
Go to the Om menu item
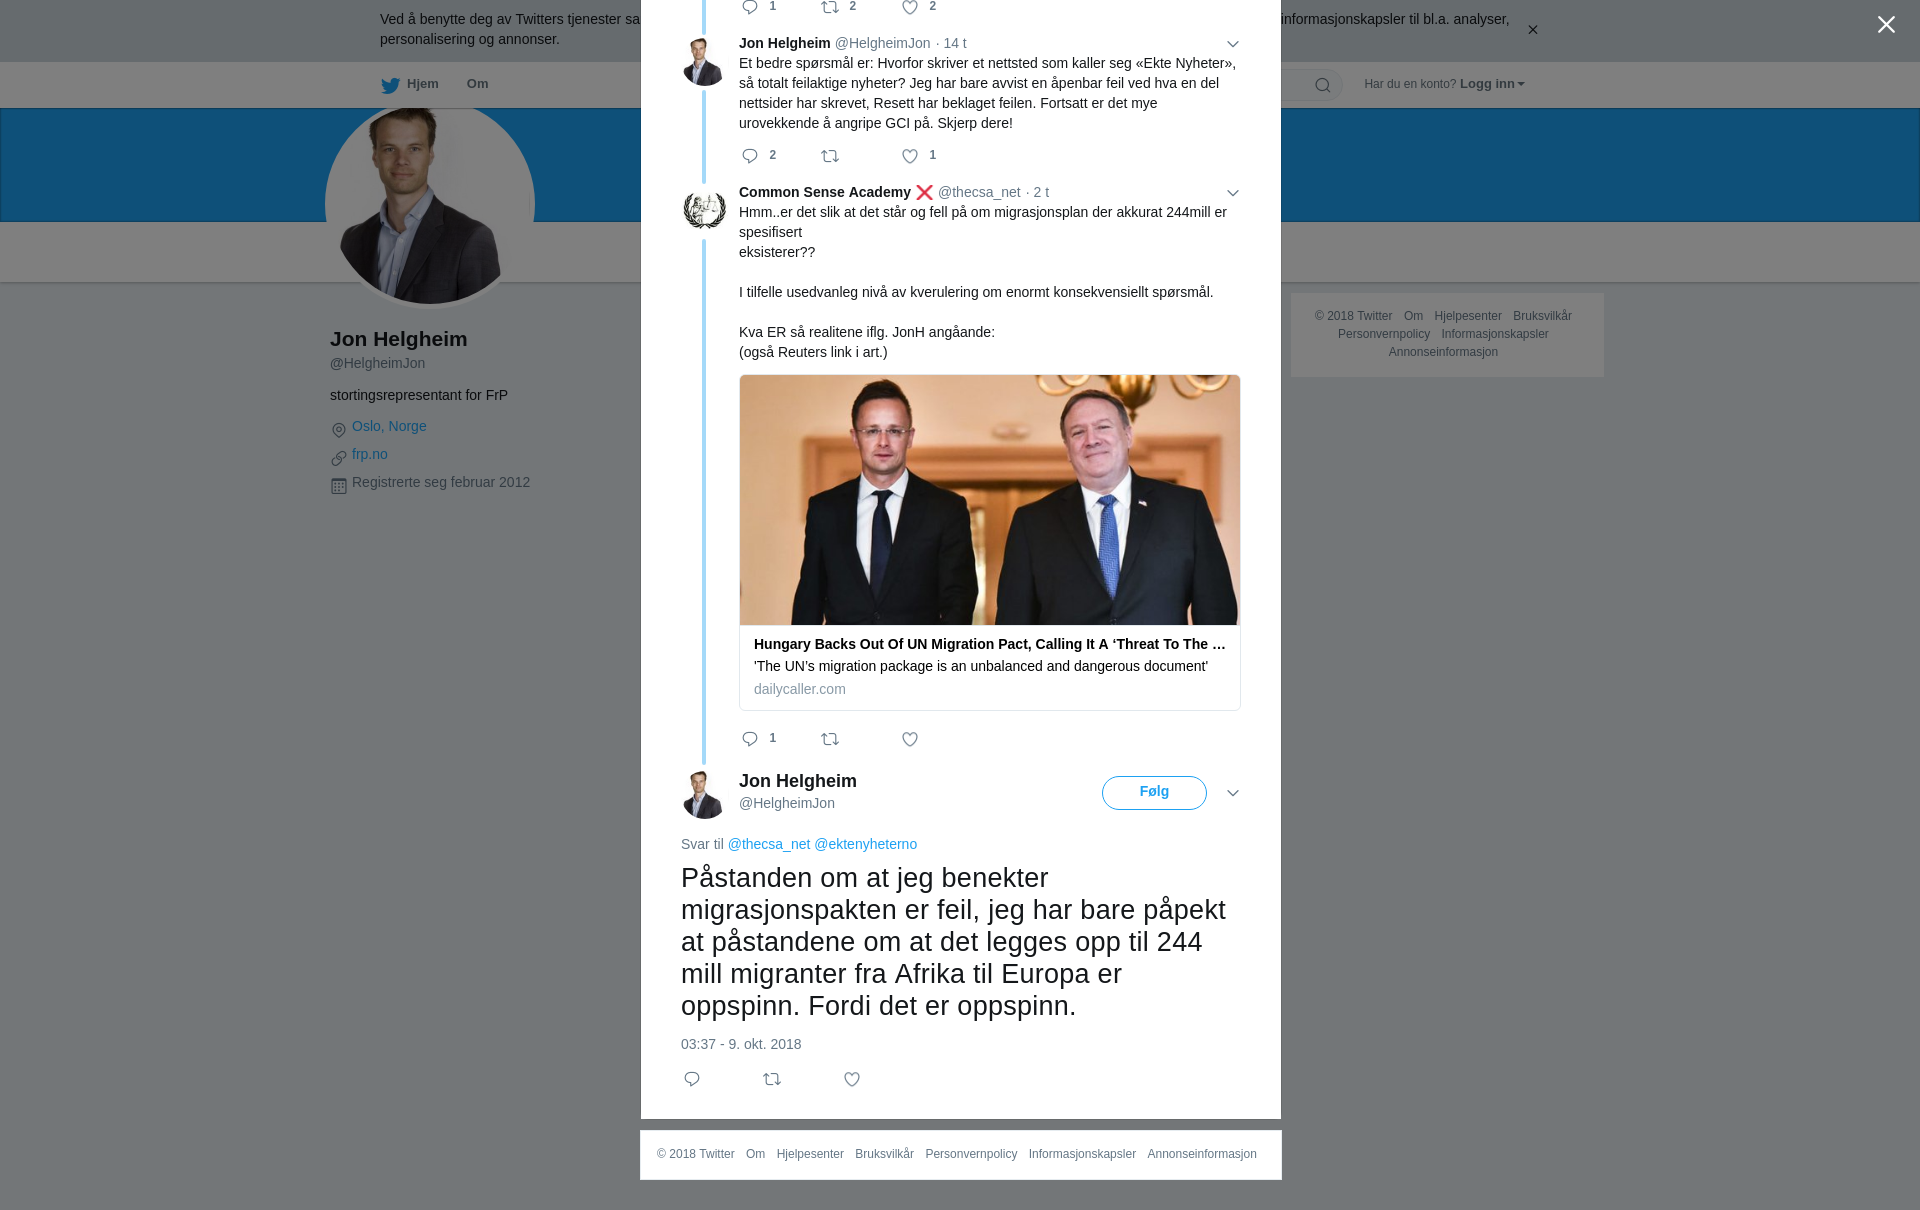point(477,84)
